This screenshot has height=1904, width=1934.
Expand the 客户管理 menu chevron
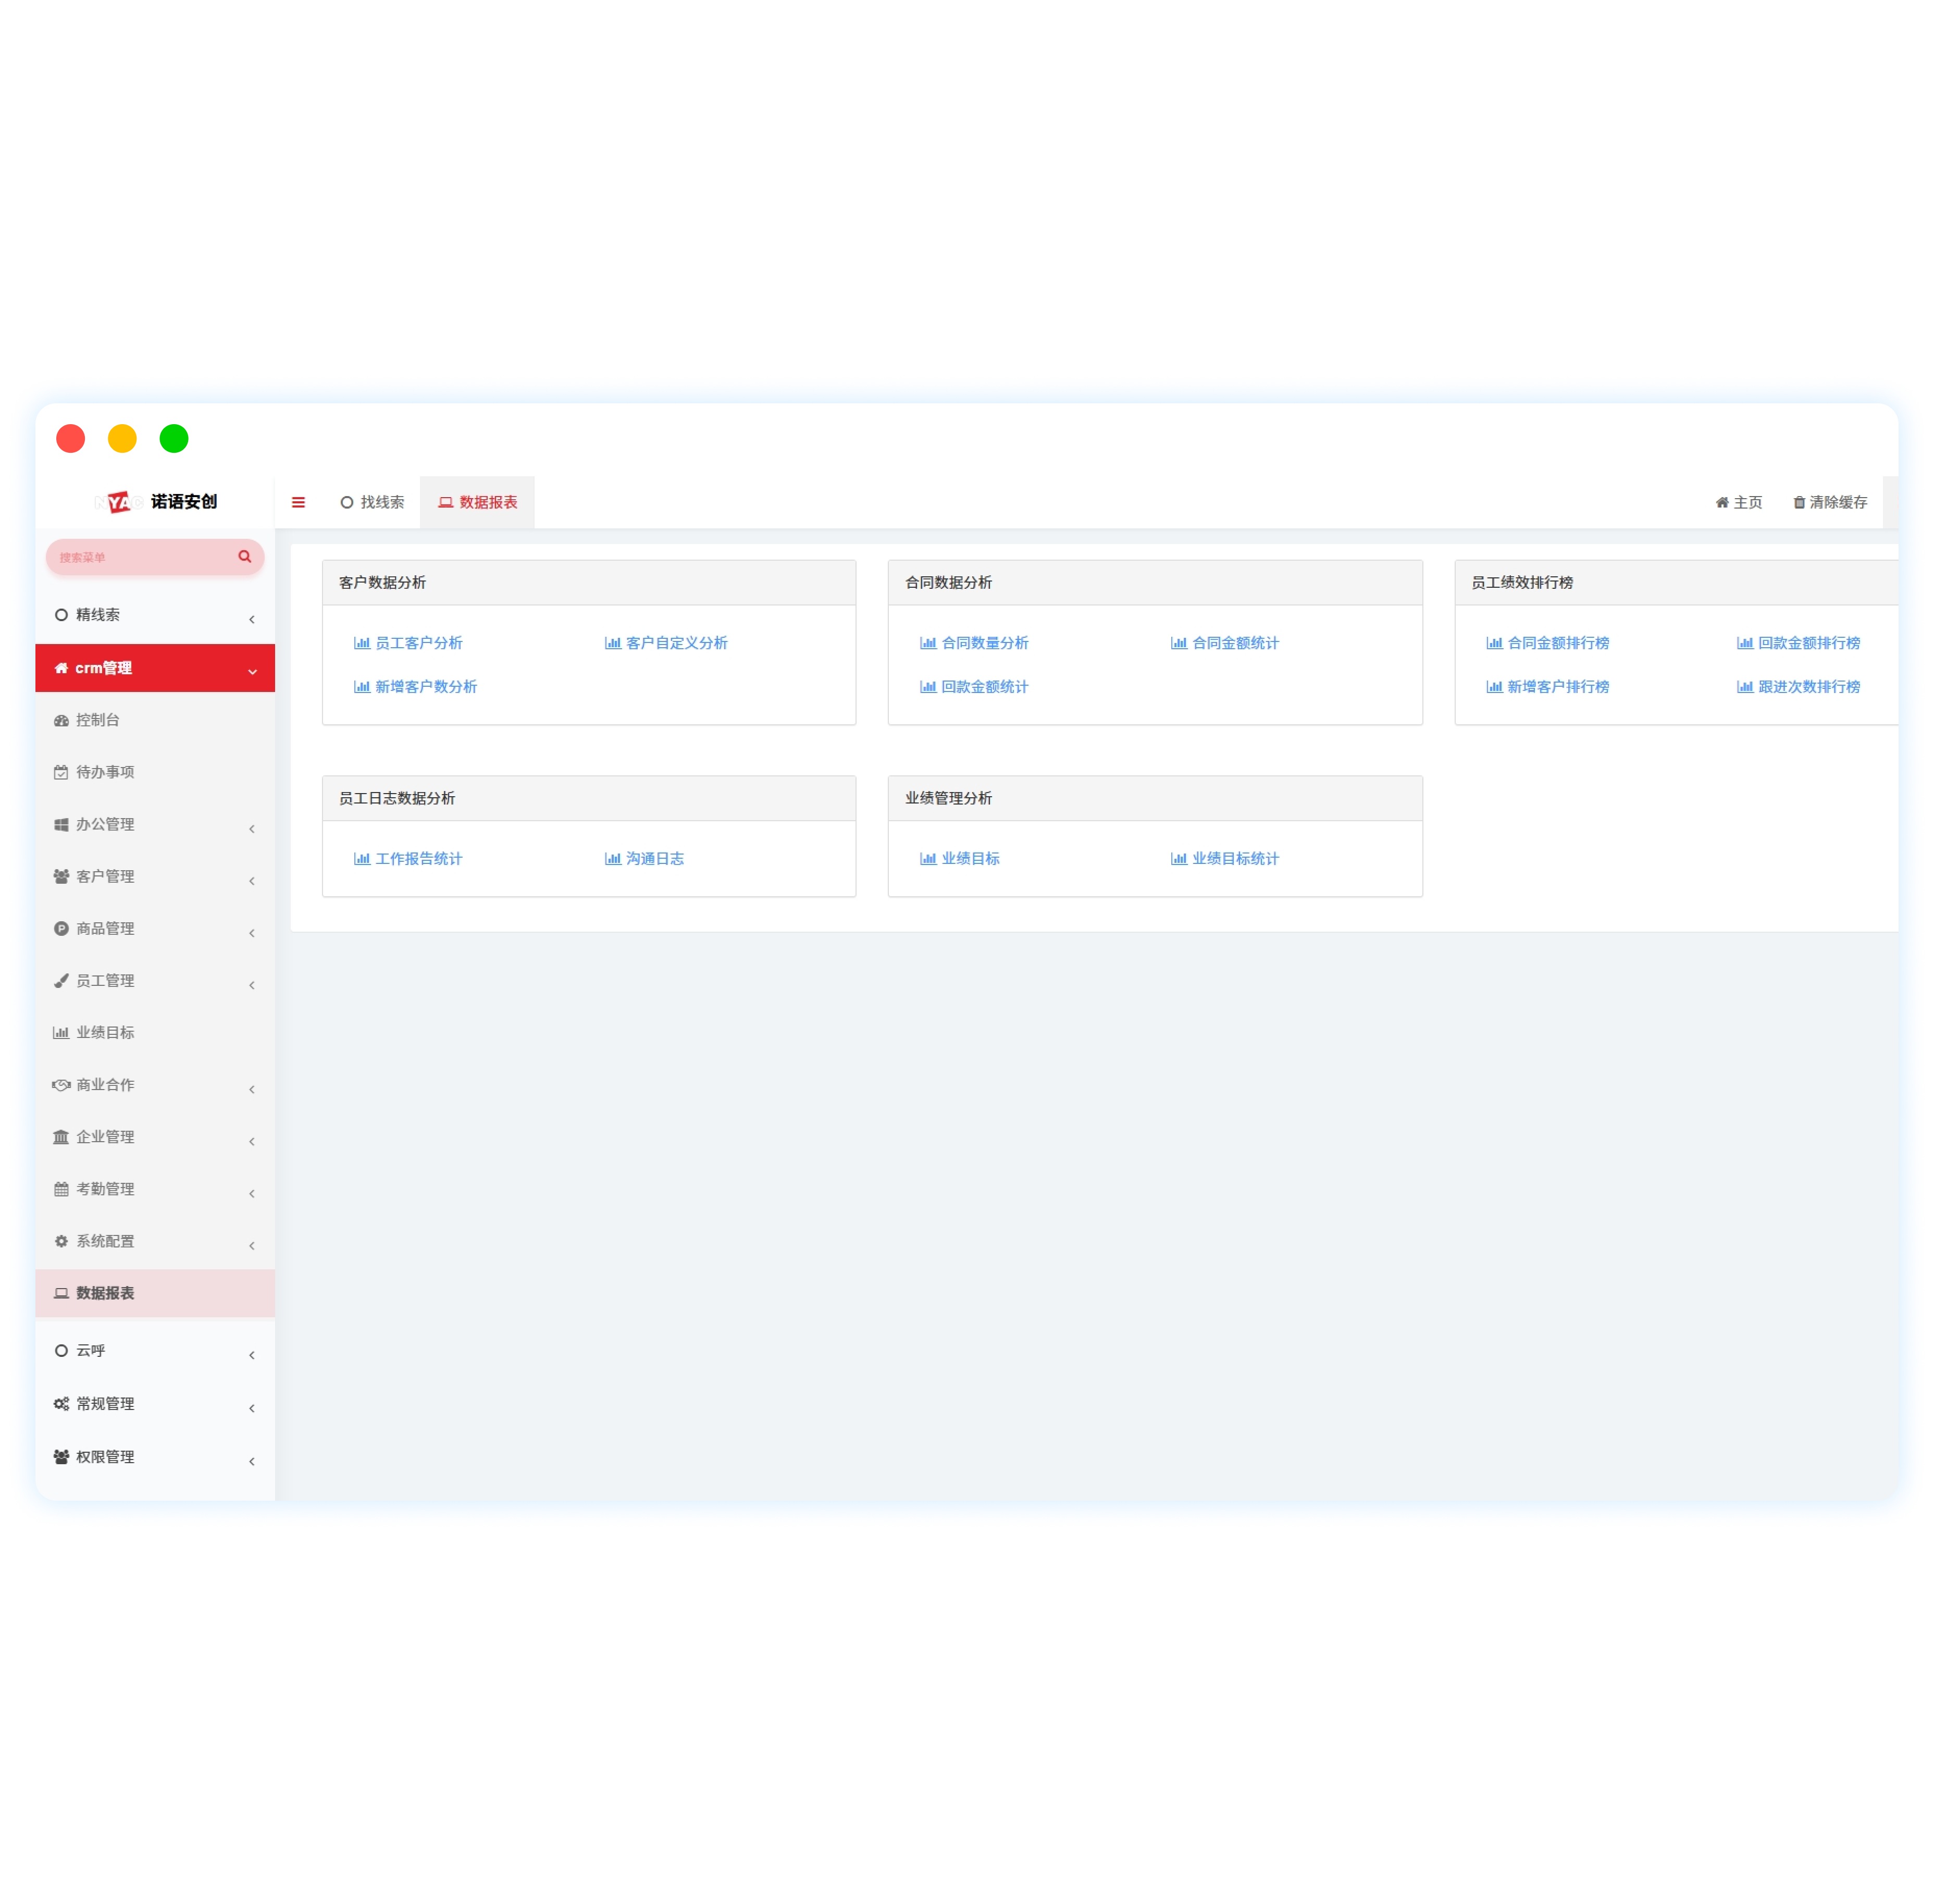pos(251,880)
